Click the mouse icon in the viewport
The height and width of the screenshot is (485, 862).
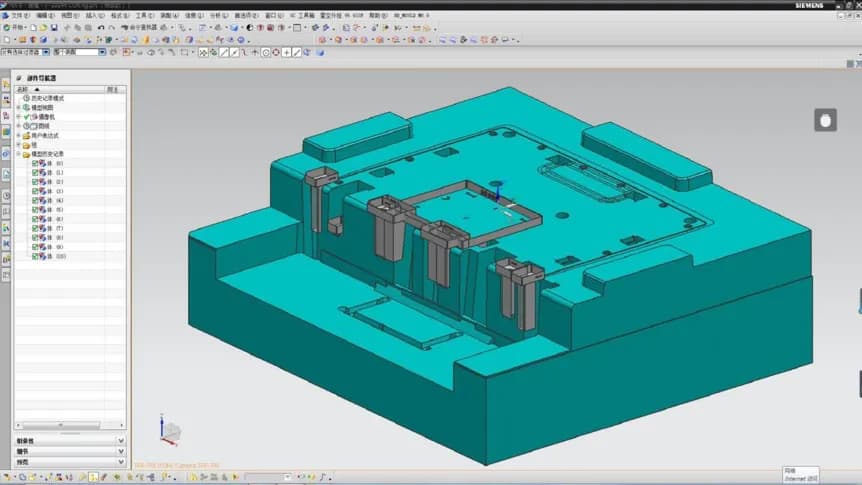825,120
